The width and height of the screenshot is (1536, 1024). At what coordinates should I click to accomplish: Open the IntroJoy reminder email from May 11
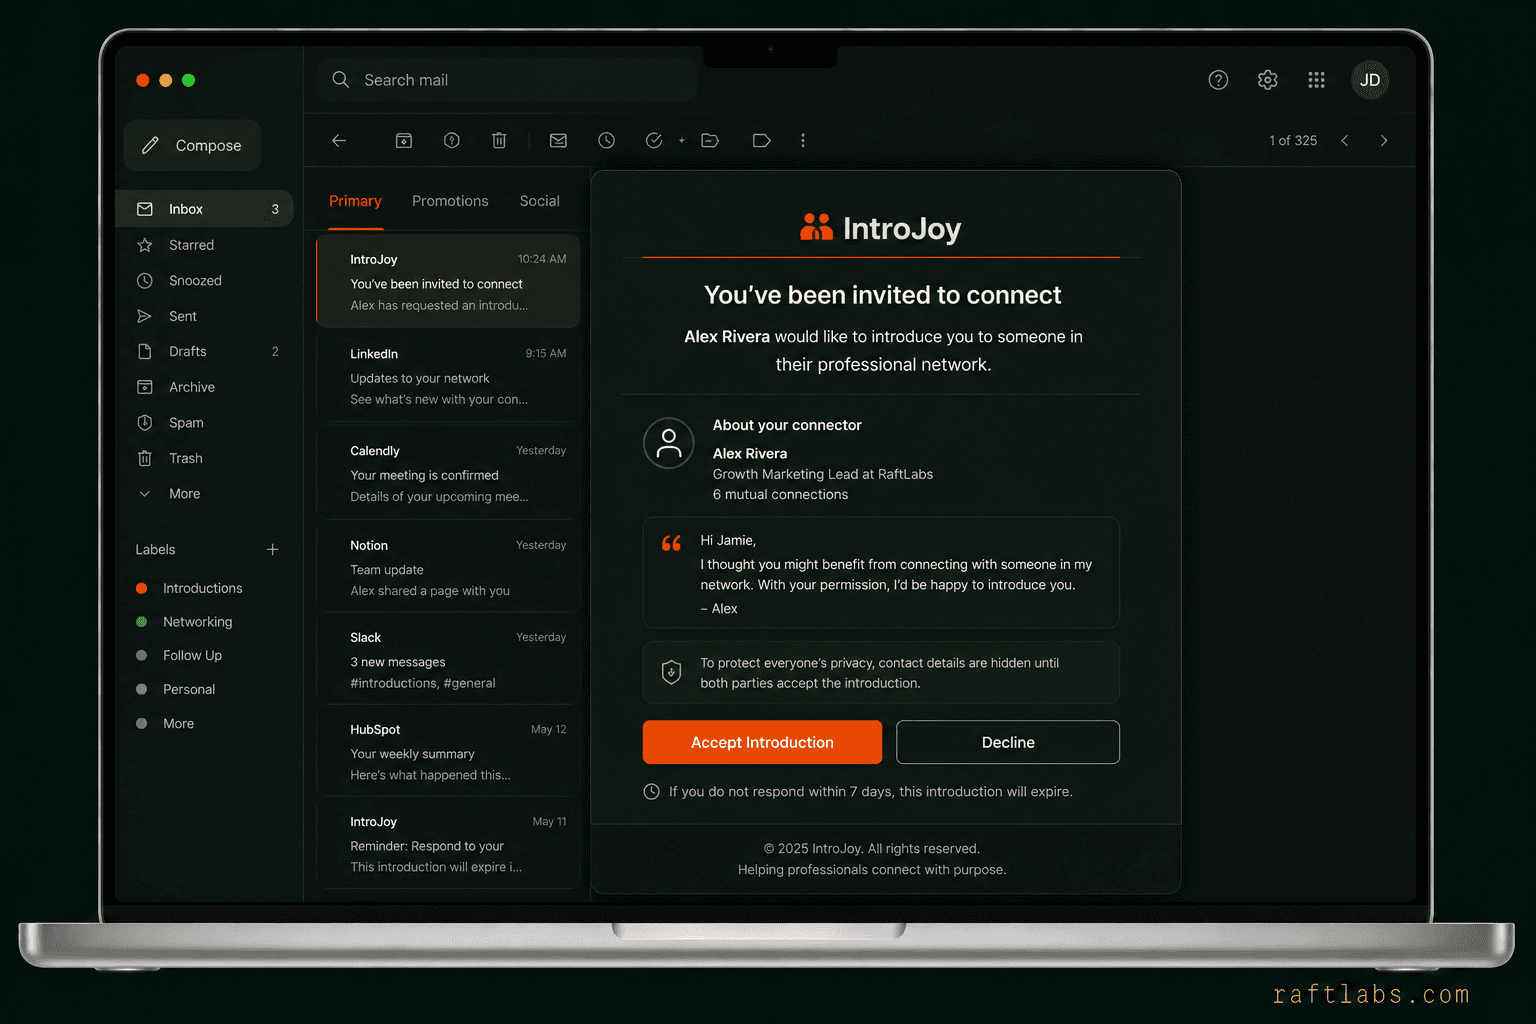point(448,844)
